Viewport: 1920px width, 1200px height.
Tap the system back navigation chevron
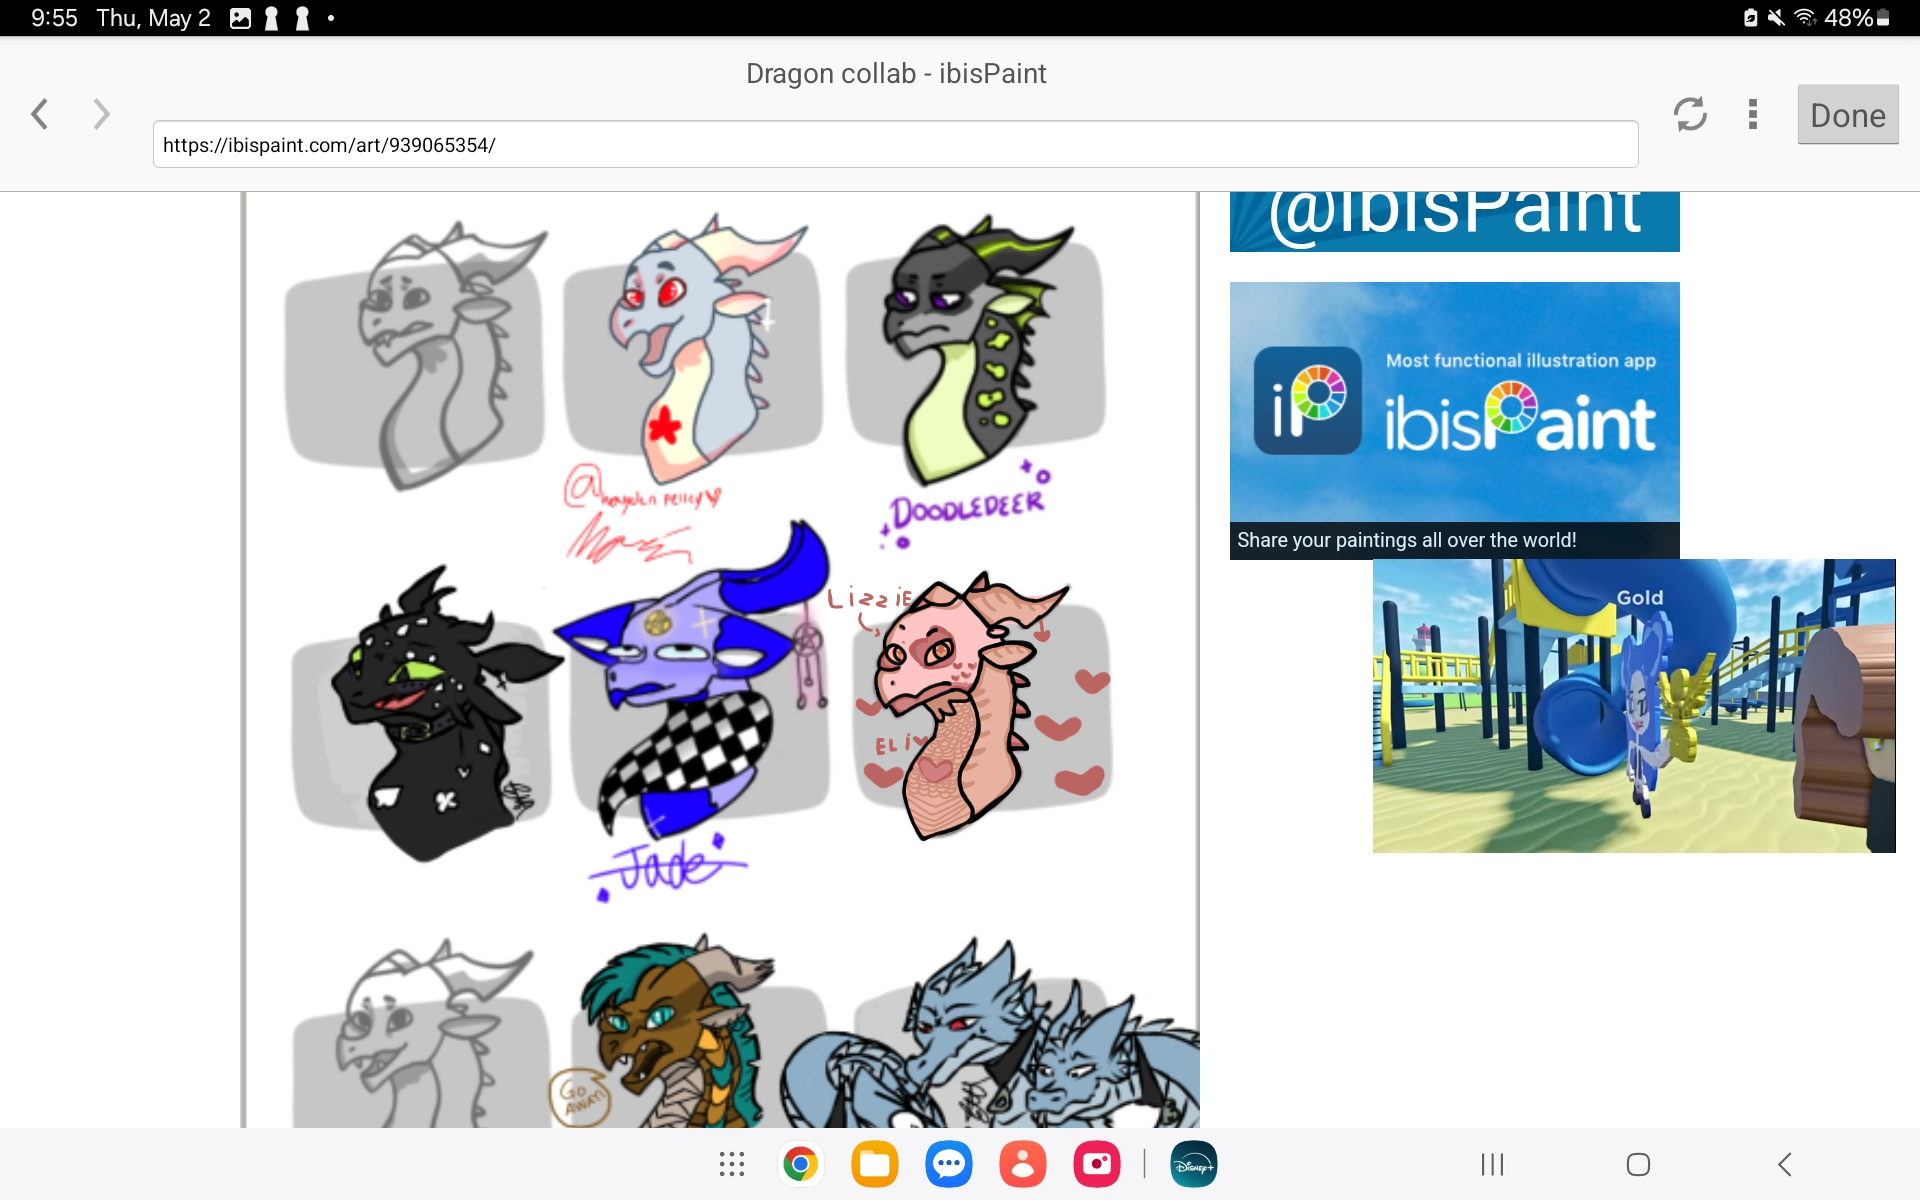click(1785, 1164)
